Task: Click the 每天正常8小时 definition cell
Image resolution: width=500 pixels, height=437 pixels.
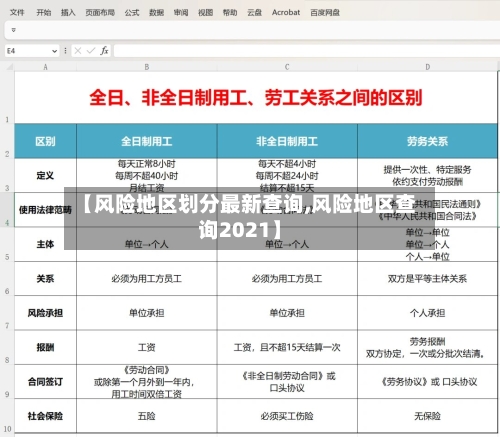Action: (x=147, y=175)
